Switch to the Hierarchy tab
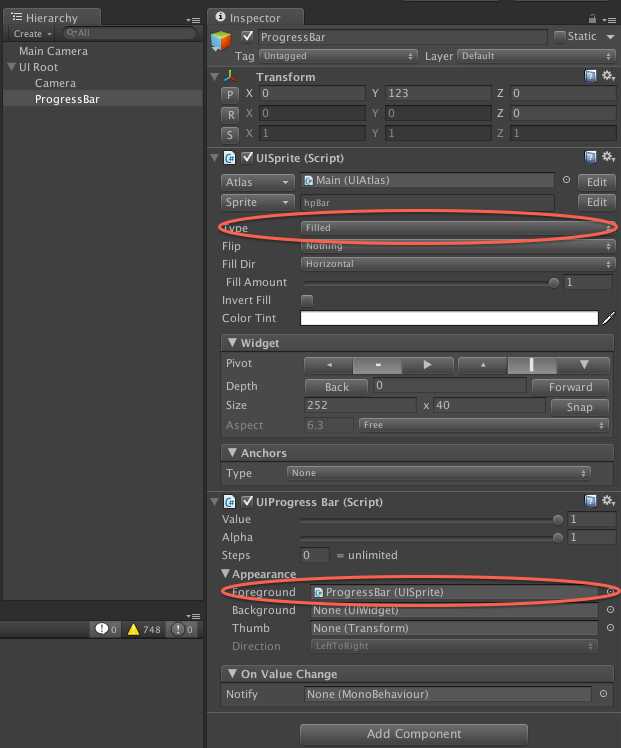 52,18
